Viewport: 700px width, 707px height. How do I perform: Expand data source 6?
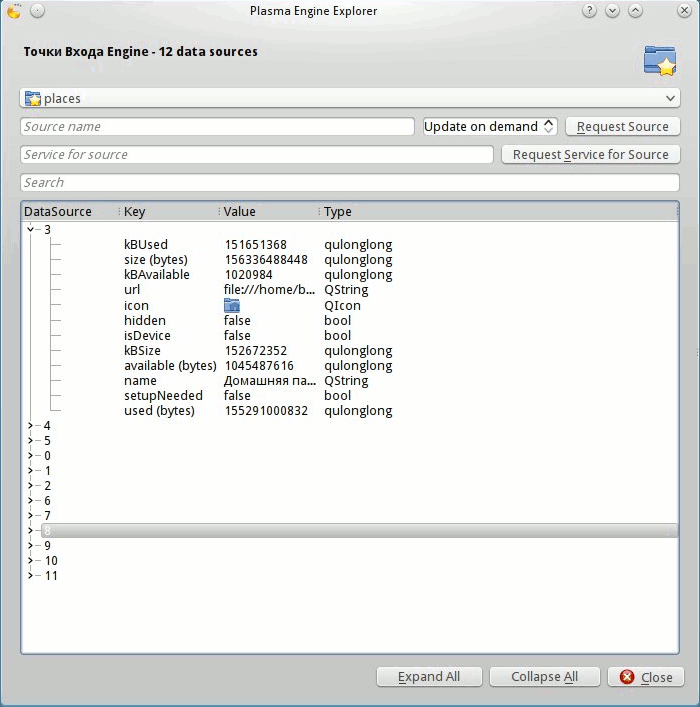[30, 500]
